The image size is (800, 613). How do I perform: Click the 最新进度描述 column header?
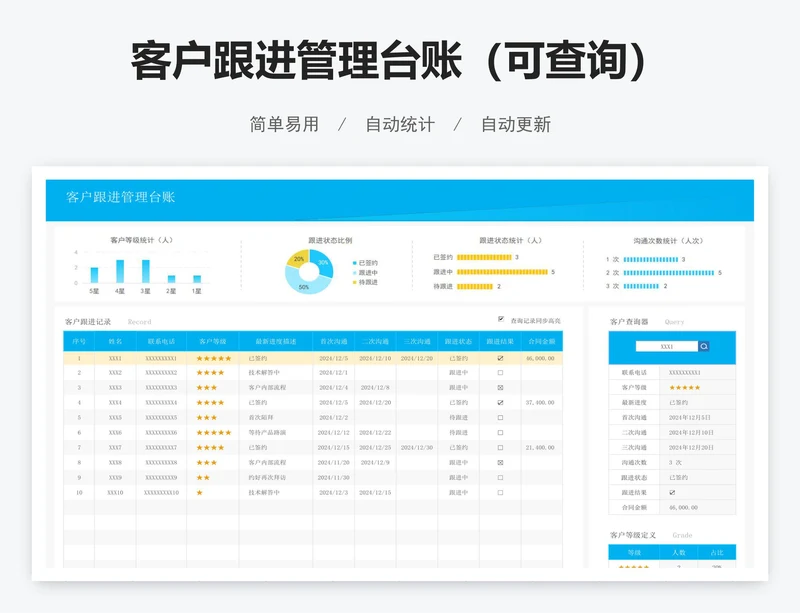pos(276,341)
